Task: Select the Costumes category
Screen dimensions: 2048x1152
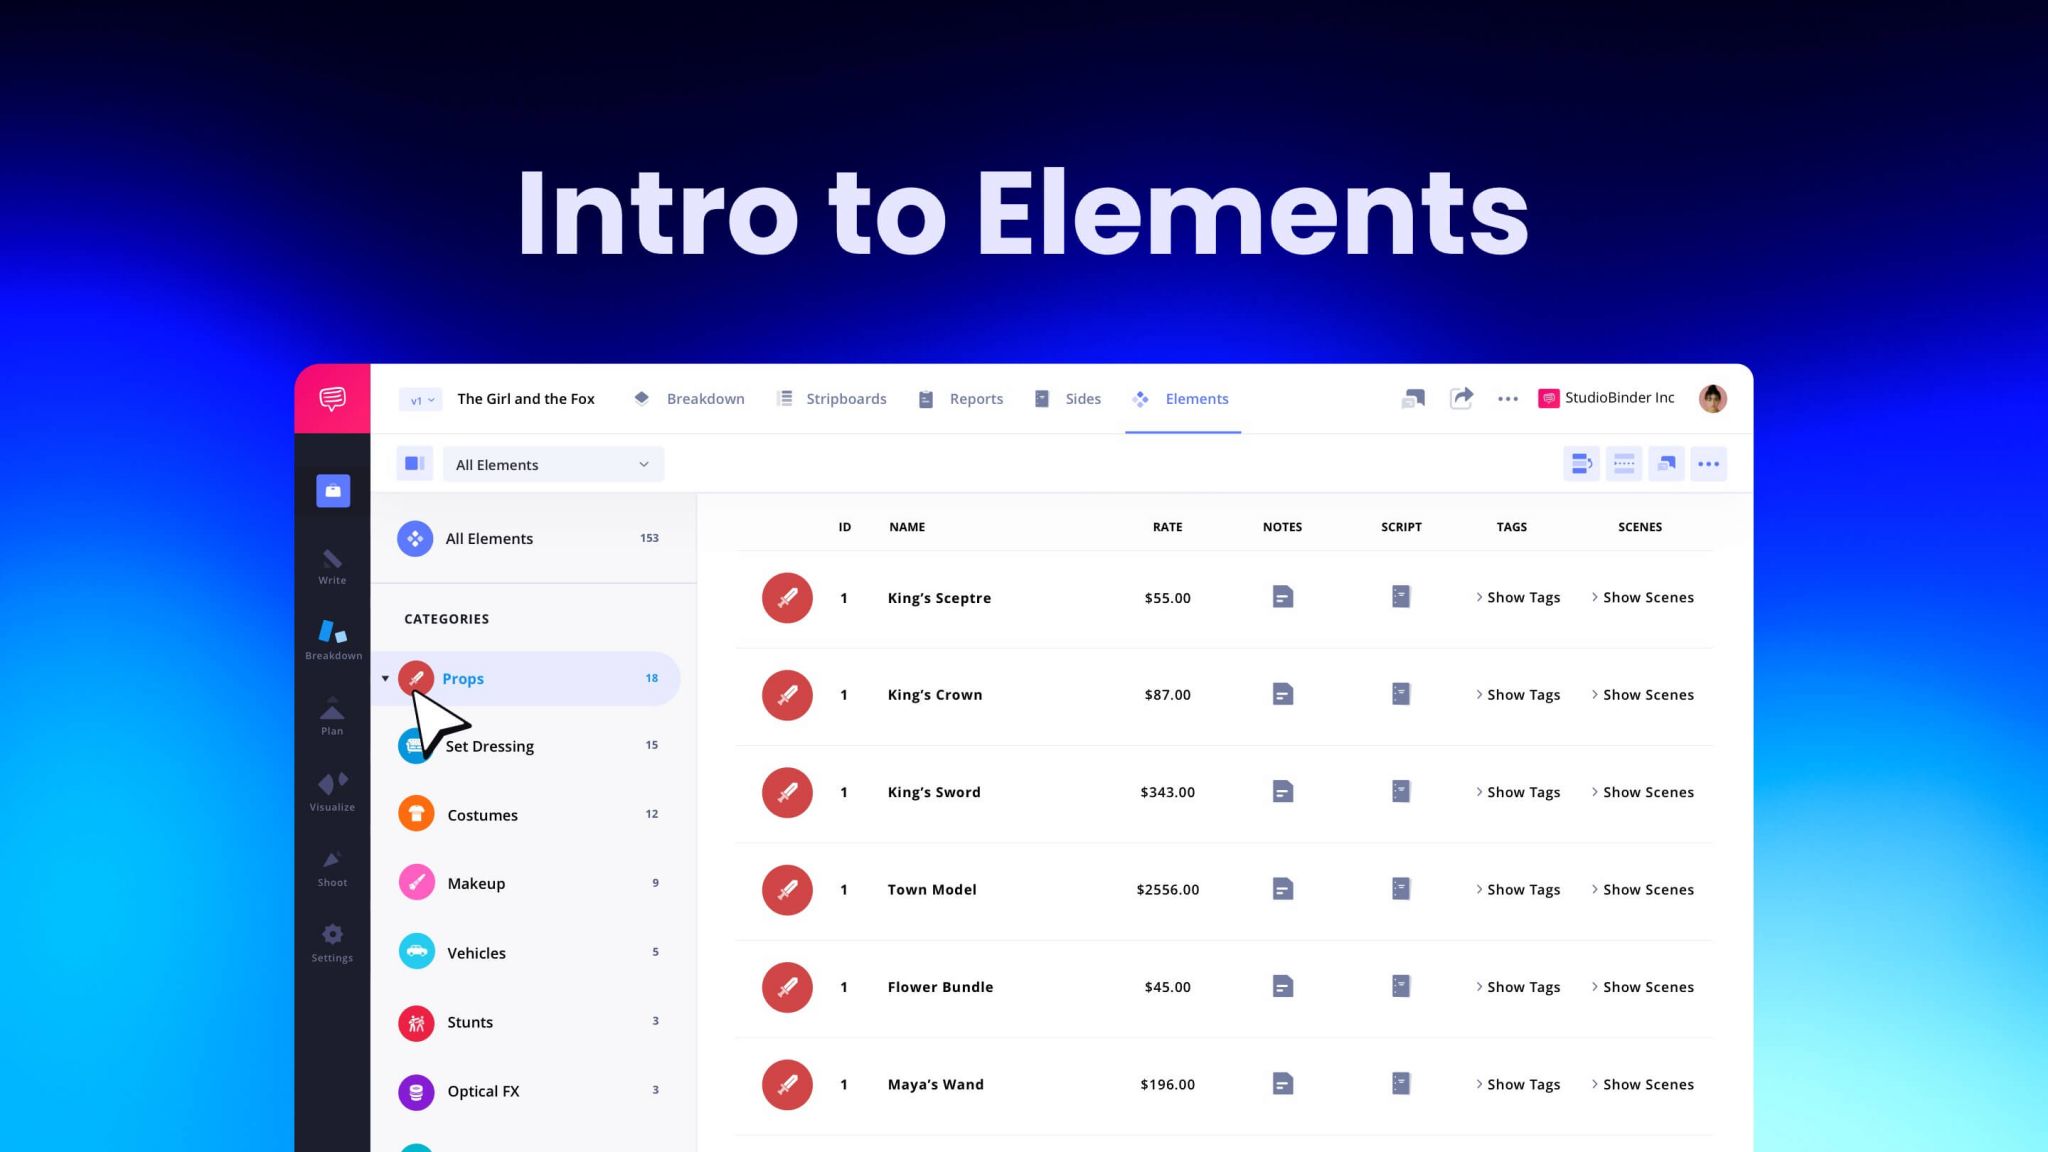Action: (x=482, y=814)
